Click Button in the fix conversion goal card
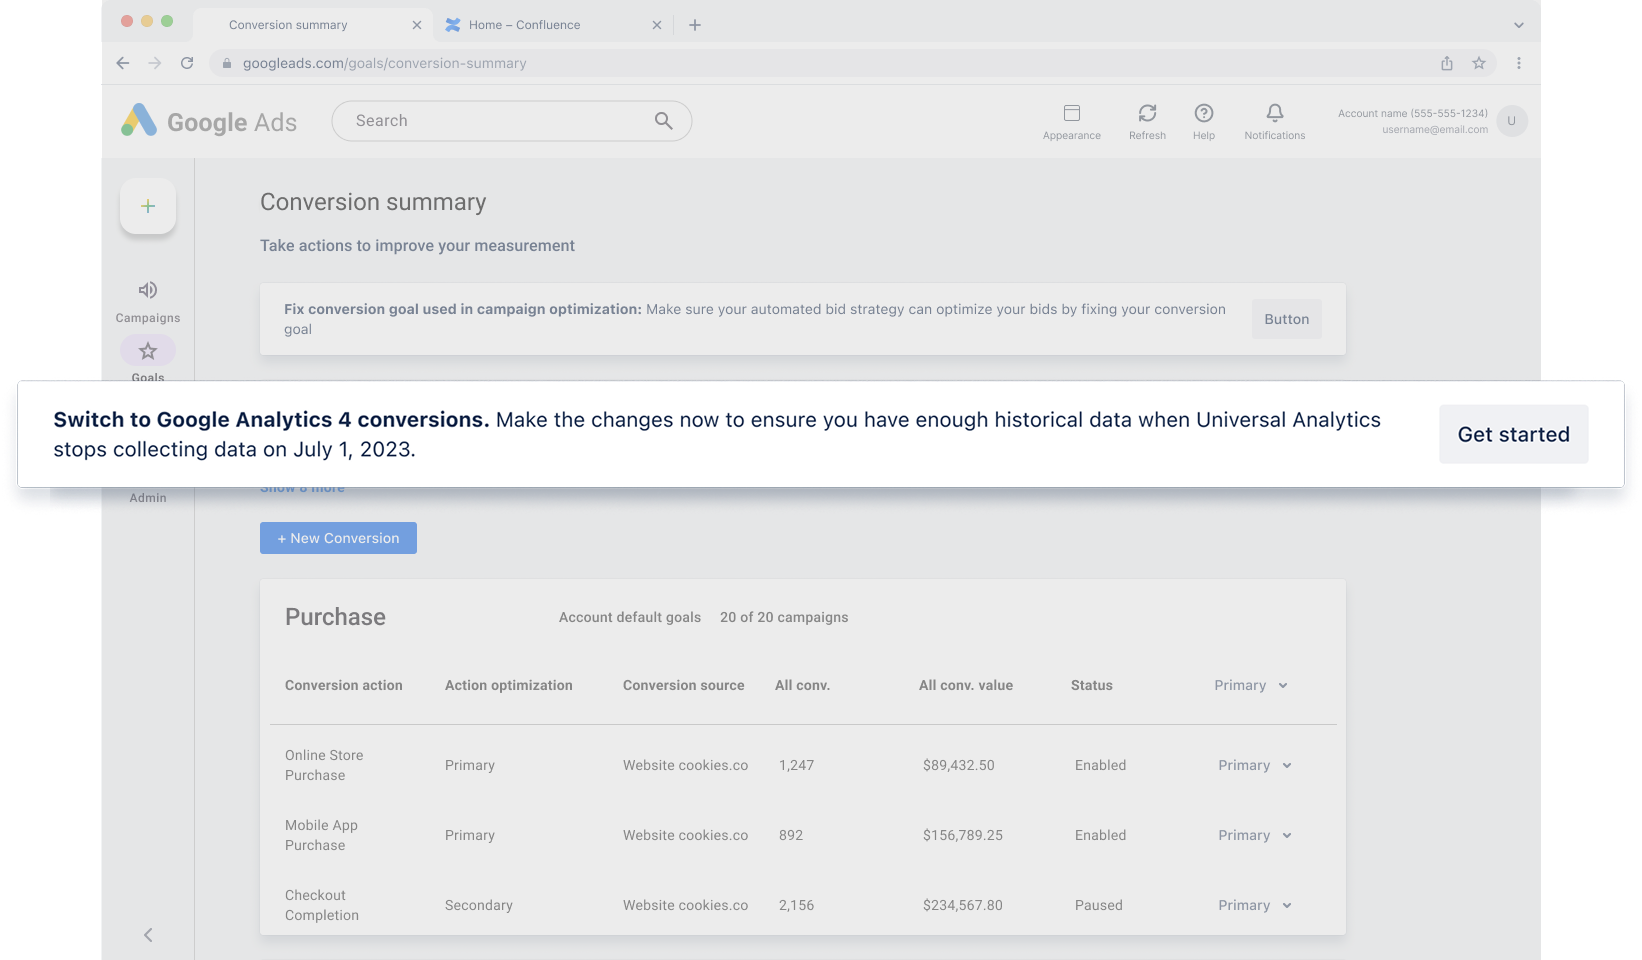Image resolution: width=1642 pixels, height=960 pixels. pyautogui.click(x=1286, y=319)
